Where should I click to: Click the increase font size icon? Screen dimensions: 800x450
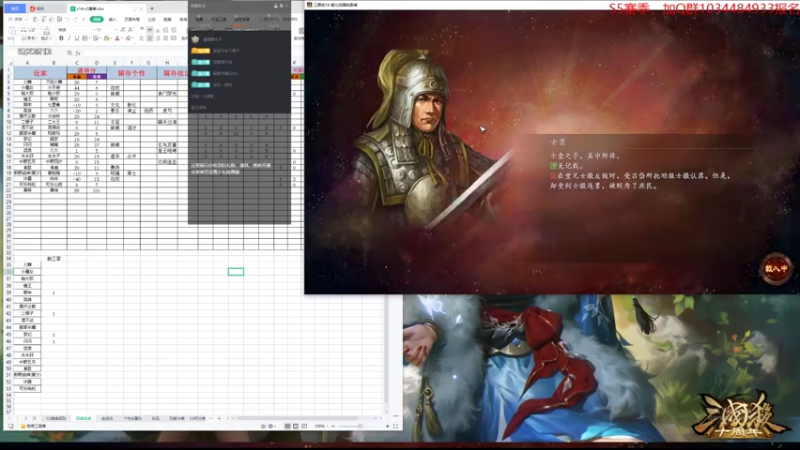pos(122,30)
